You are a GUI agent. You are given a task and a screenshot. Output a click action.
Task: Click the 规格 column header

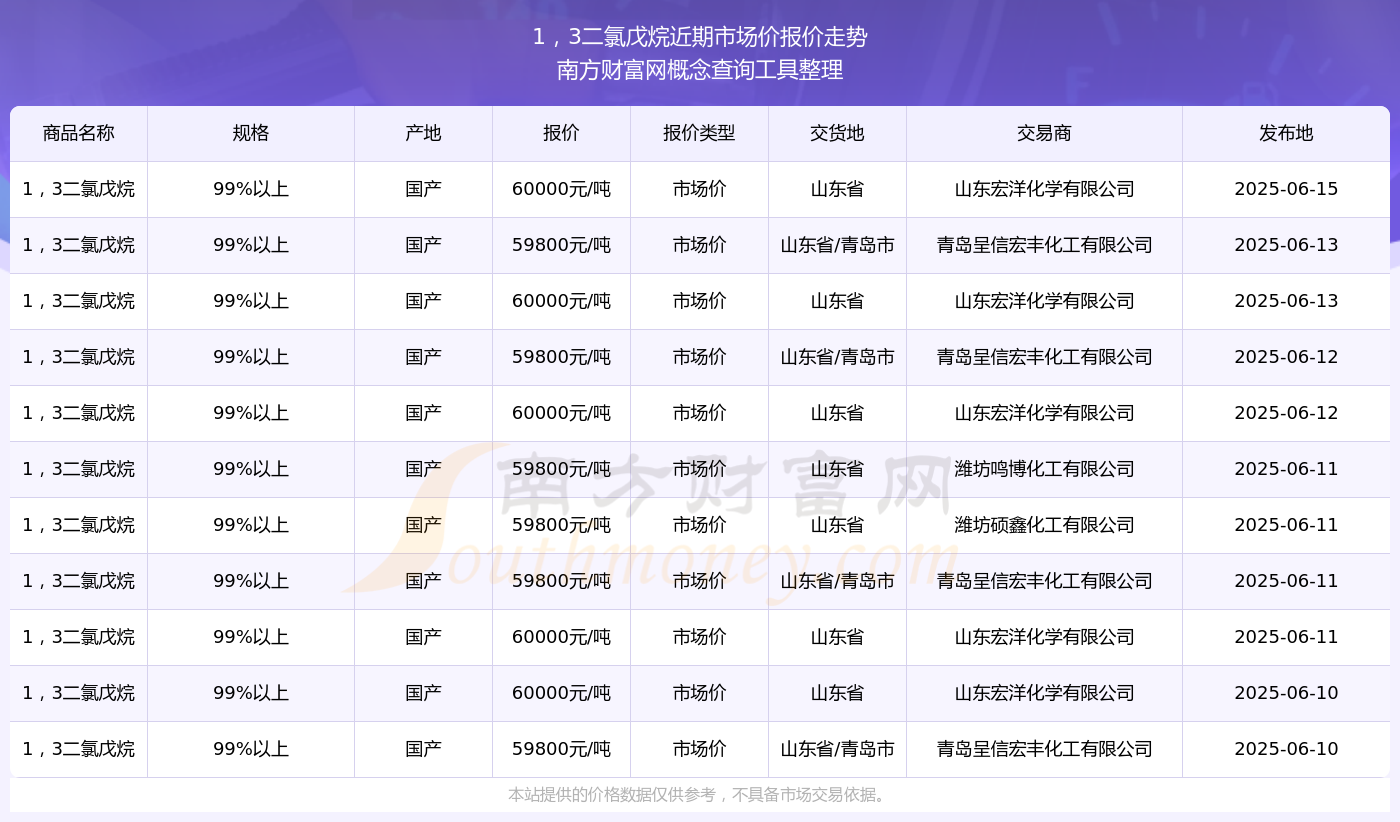pyautogui.click(x=251, y=133)
